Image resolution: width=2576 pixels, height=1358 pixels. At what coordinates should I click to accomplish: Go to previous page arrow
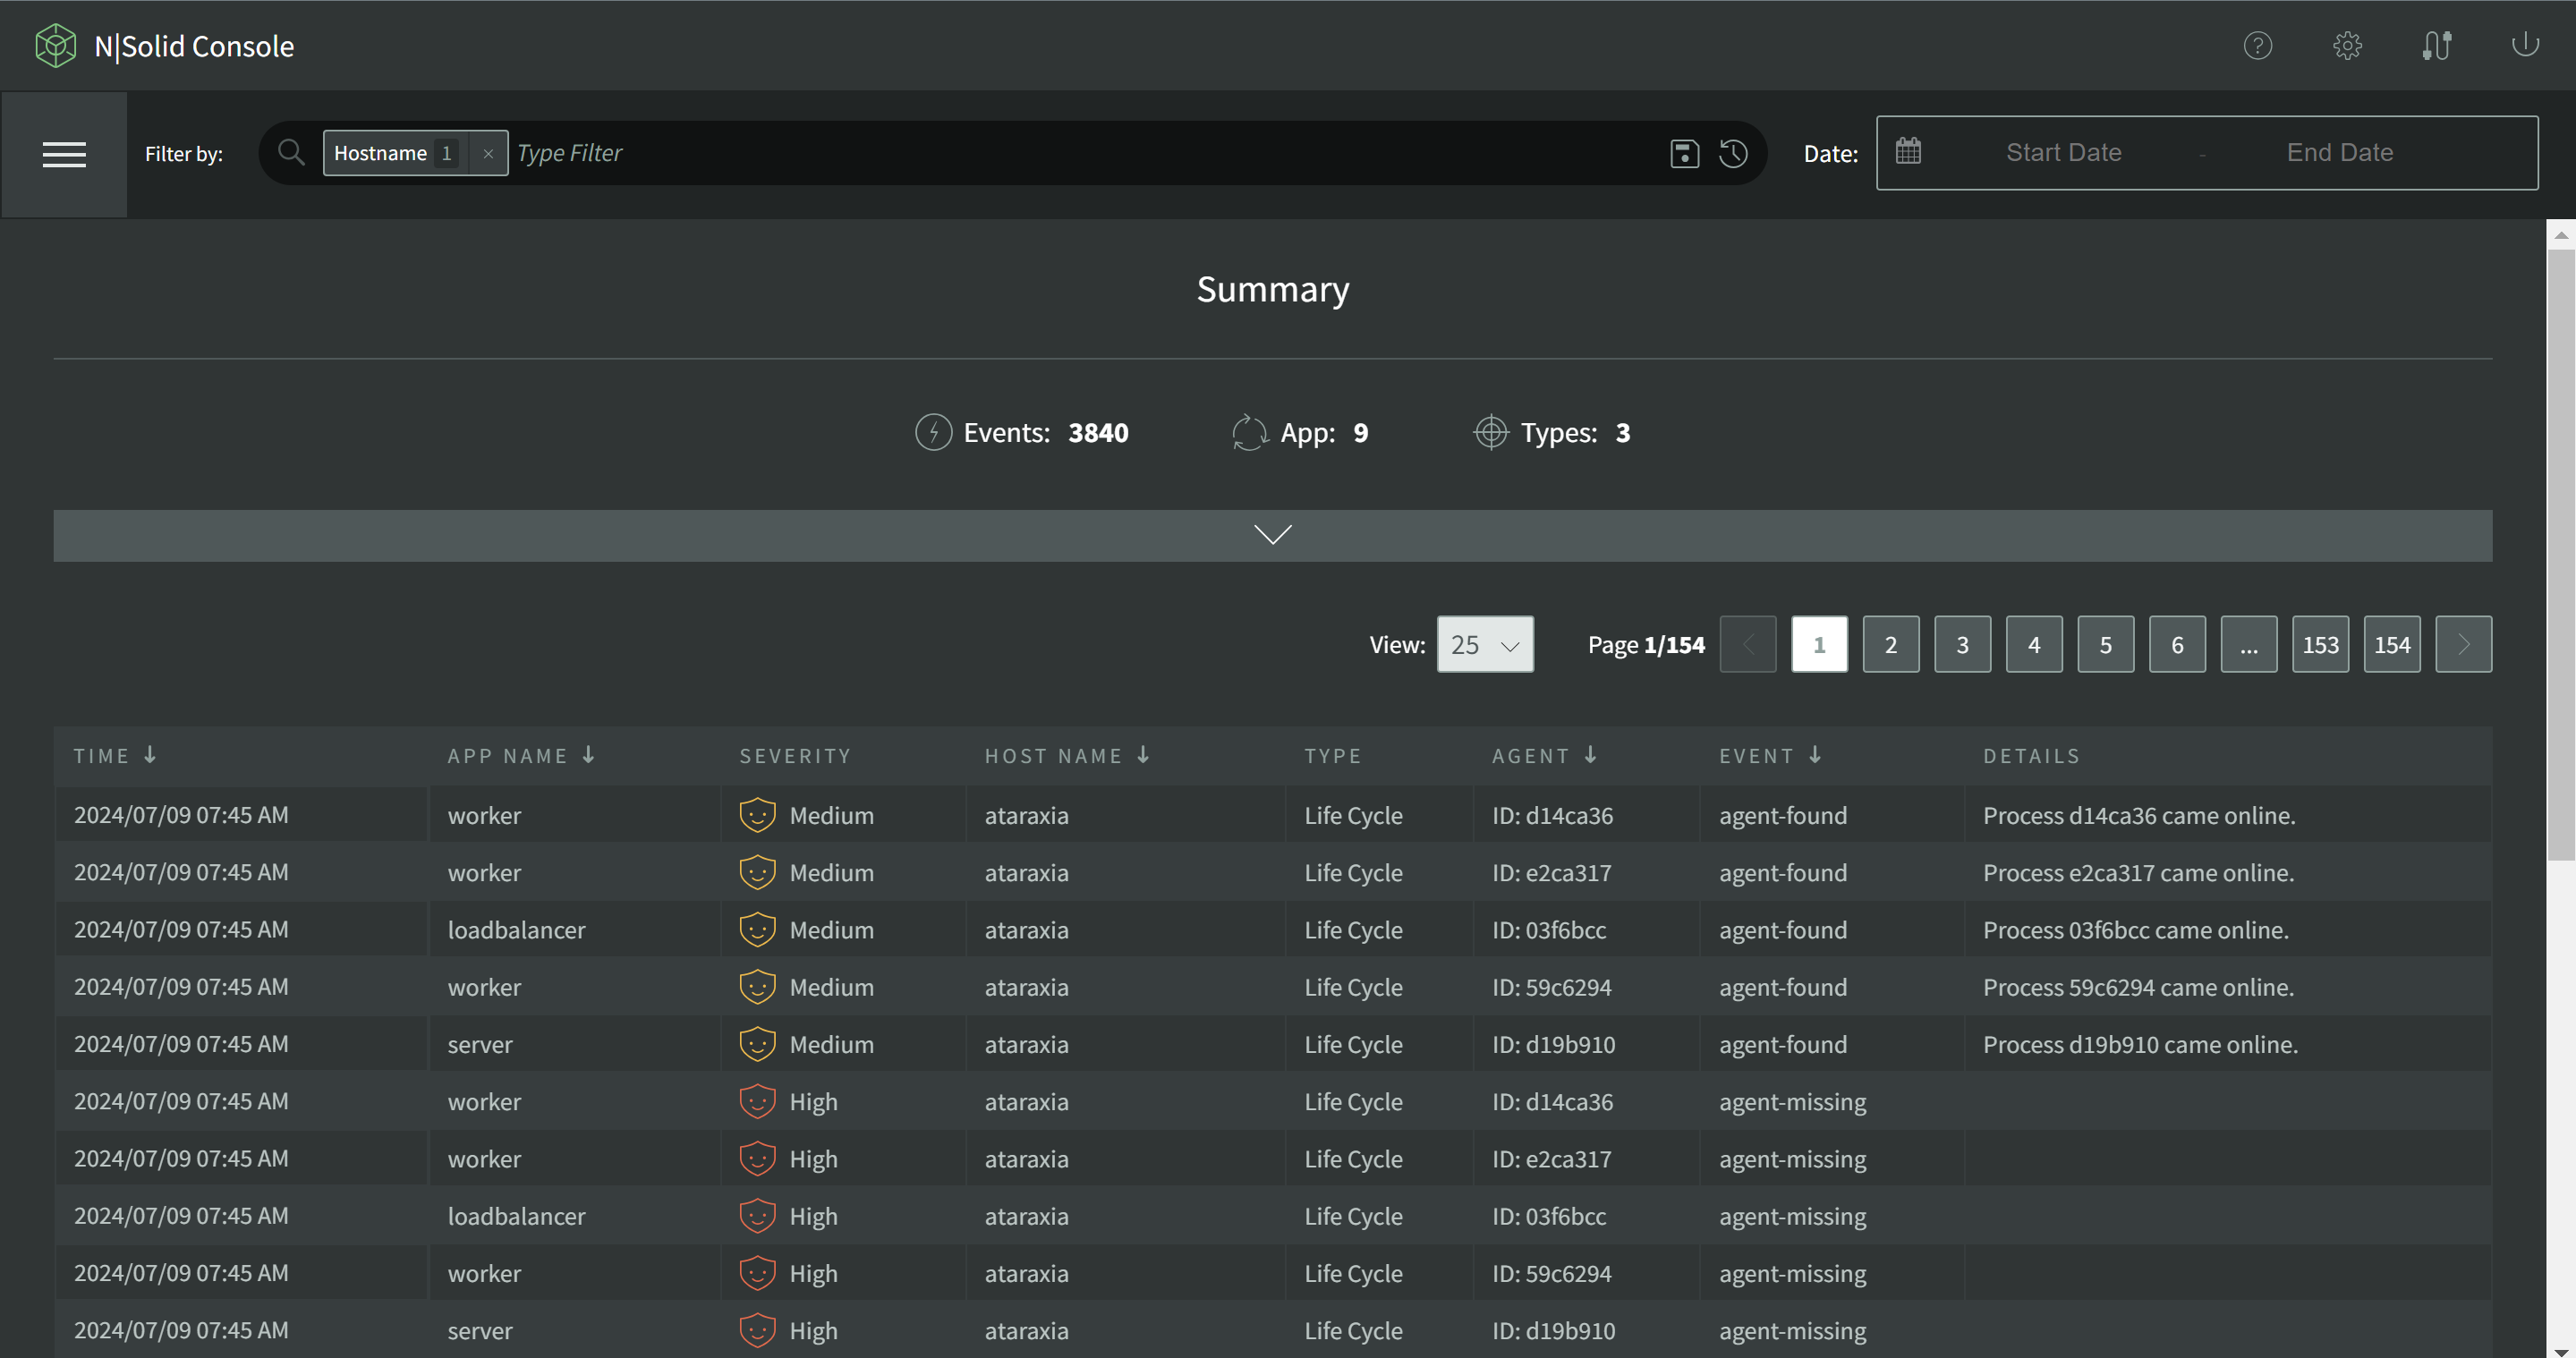pyautogui.click(x=1748, y=644)
